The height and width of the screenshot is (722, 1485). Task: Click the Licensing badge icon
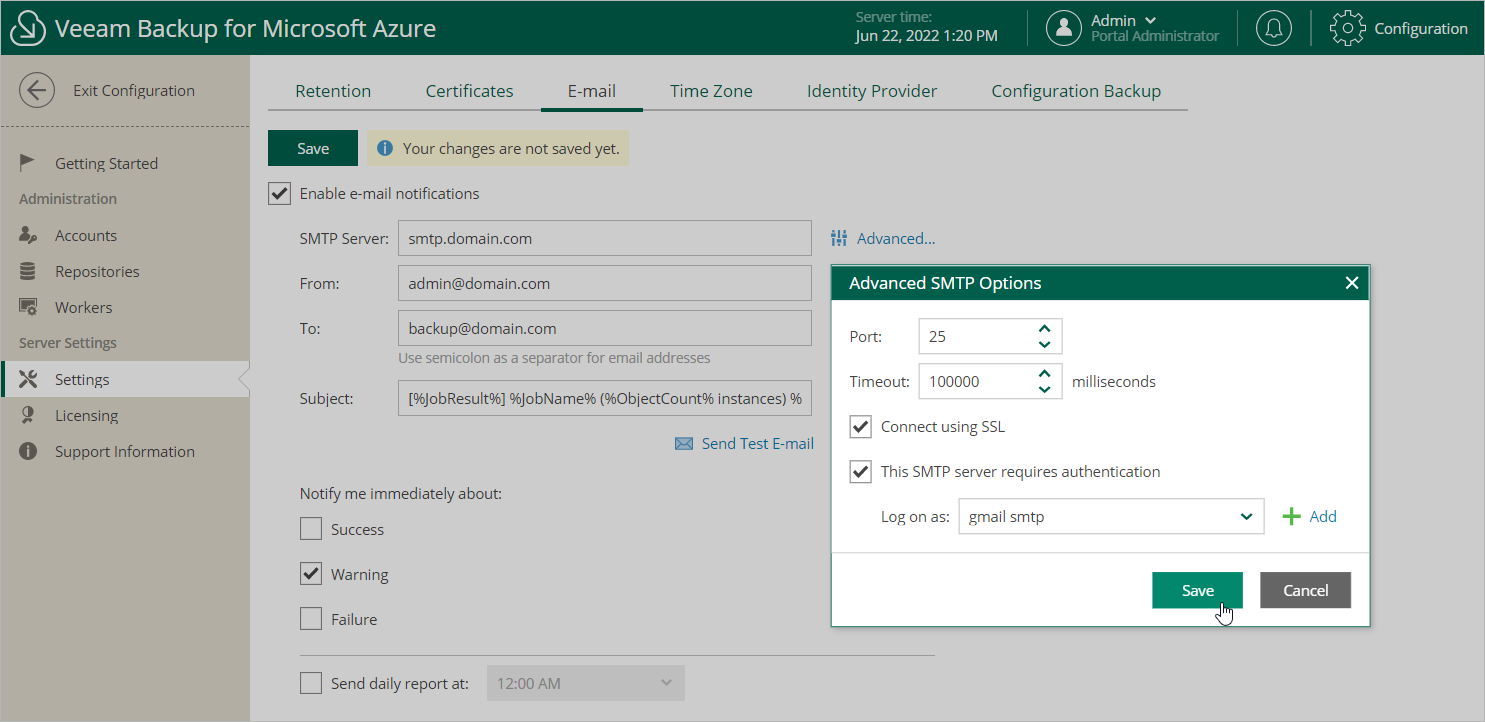pyautogui.click(x=28, y=415)
